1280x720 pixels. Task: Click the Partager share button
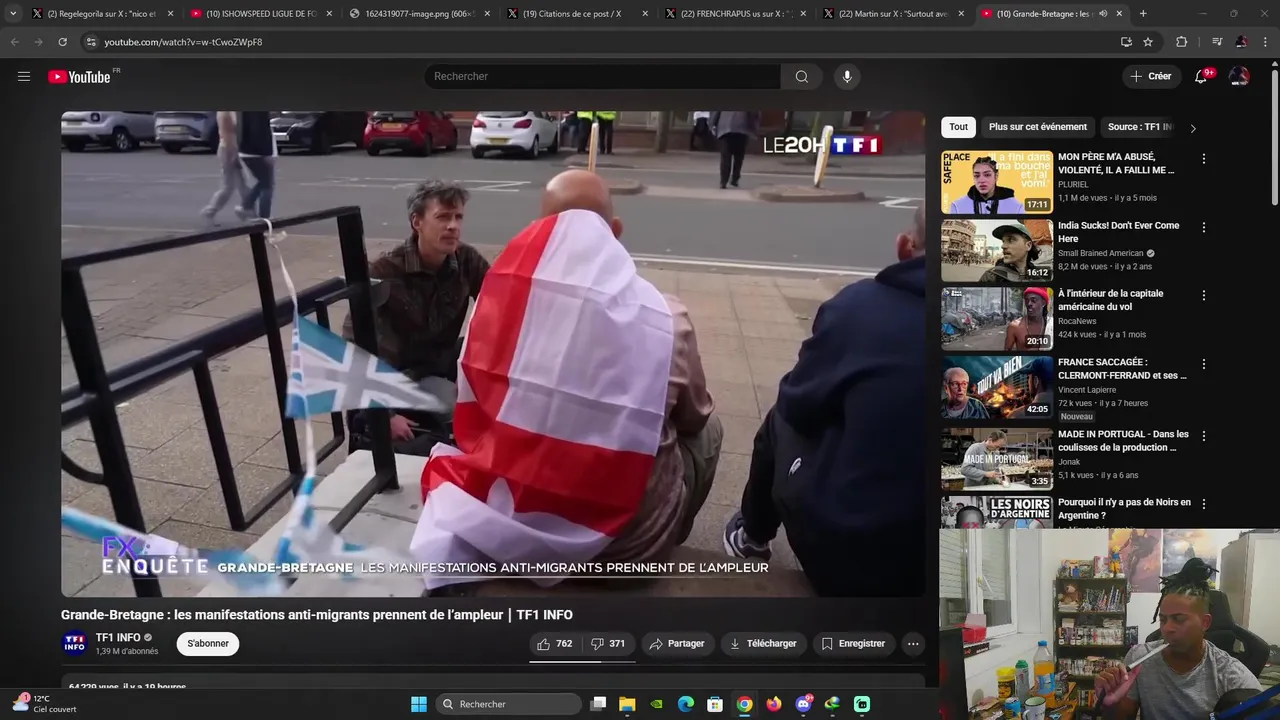(677, 644)
